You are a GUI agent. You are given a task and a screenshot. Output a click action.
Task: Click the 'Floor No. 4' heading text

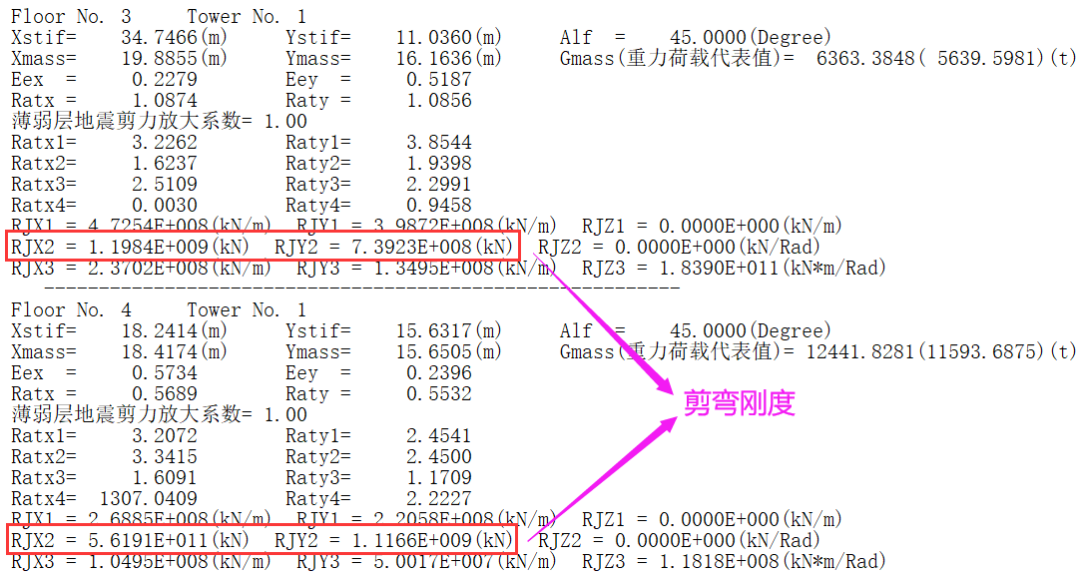pyautogui.click(x=71, y=310)
